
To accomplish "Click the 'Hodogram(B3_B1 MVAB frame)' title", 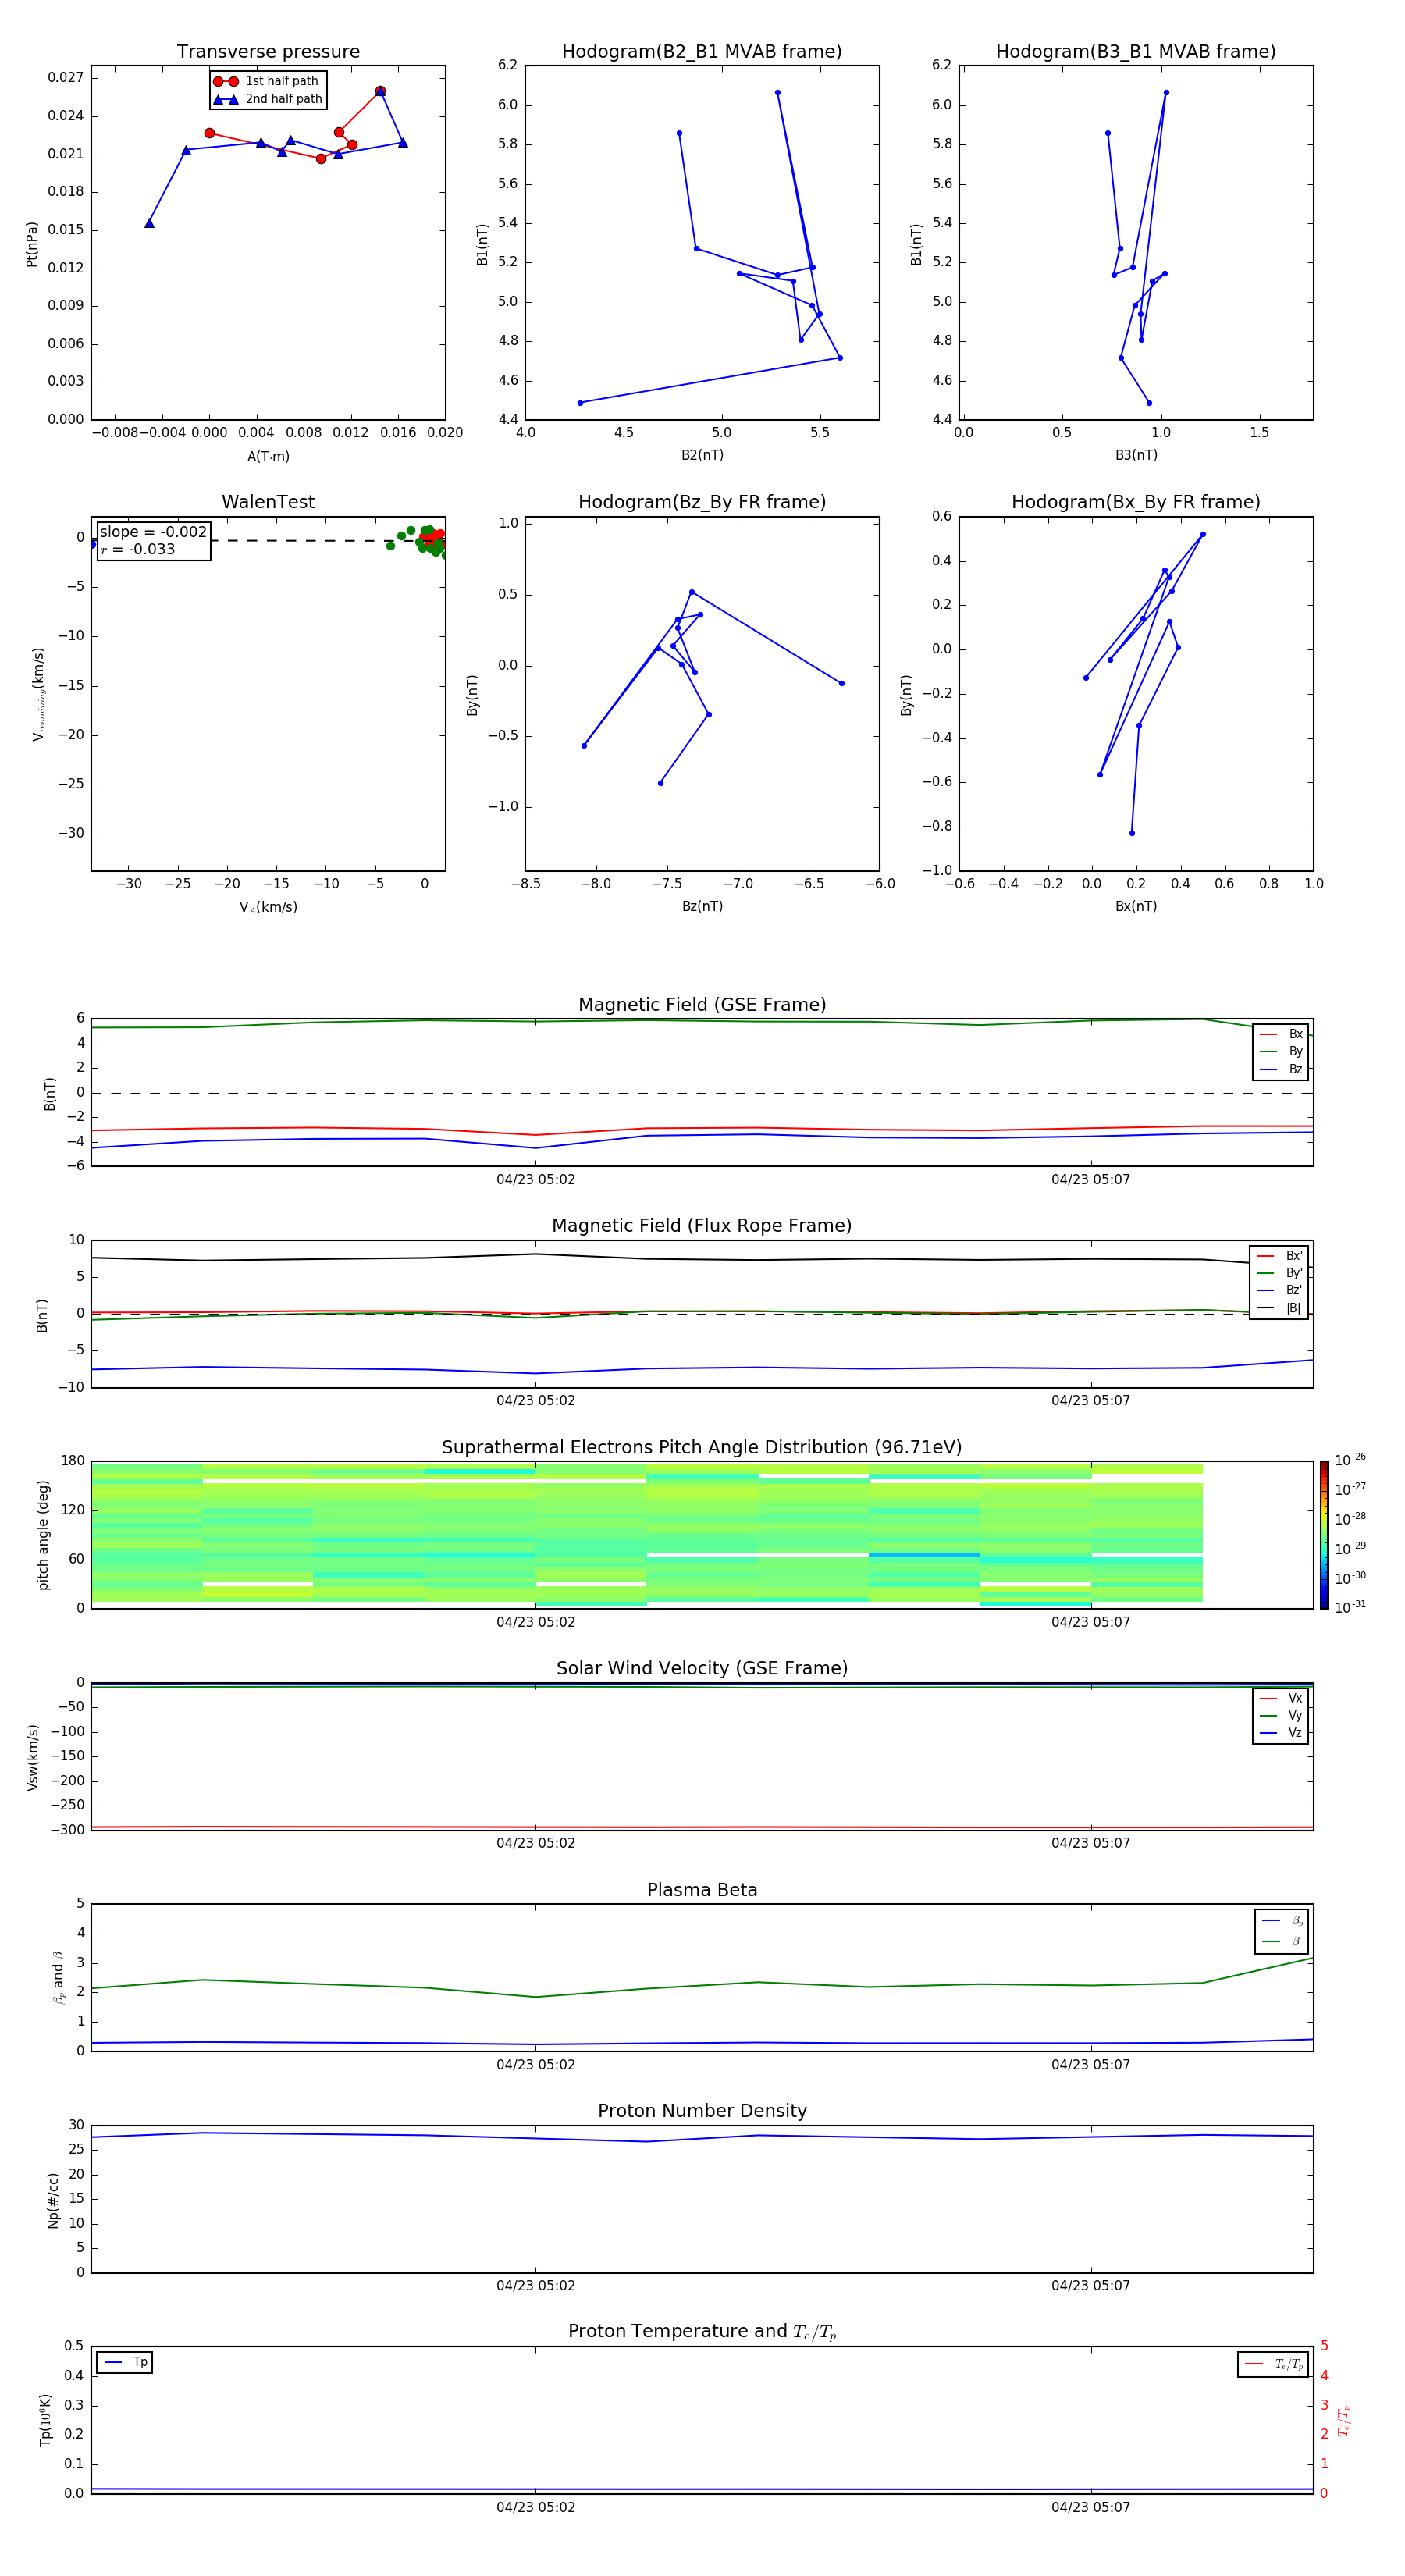I will [1136, 52].
